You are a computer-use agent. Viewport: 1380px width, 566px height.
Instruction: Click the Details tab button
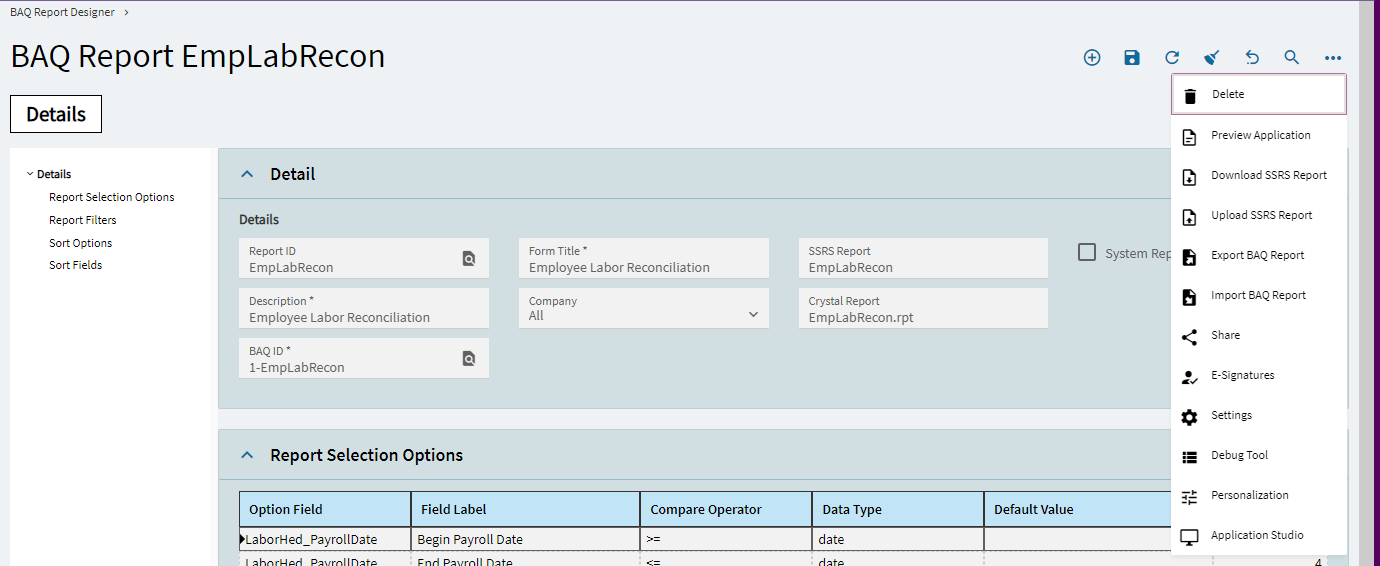tap(56, 114)
